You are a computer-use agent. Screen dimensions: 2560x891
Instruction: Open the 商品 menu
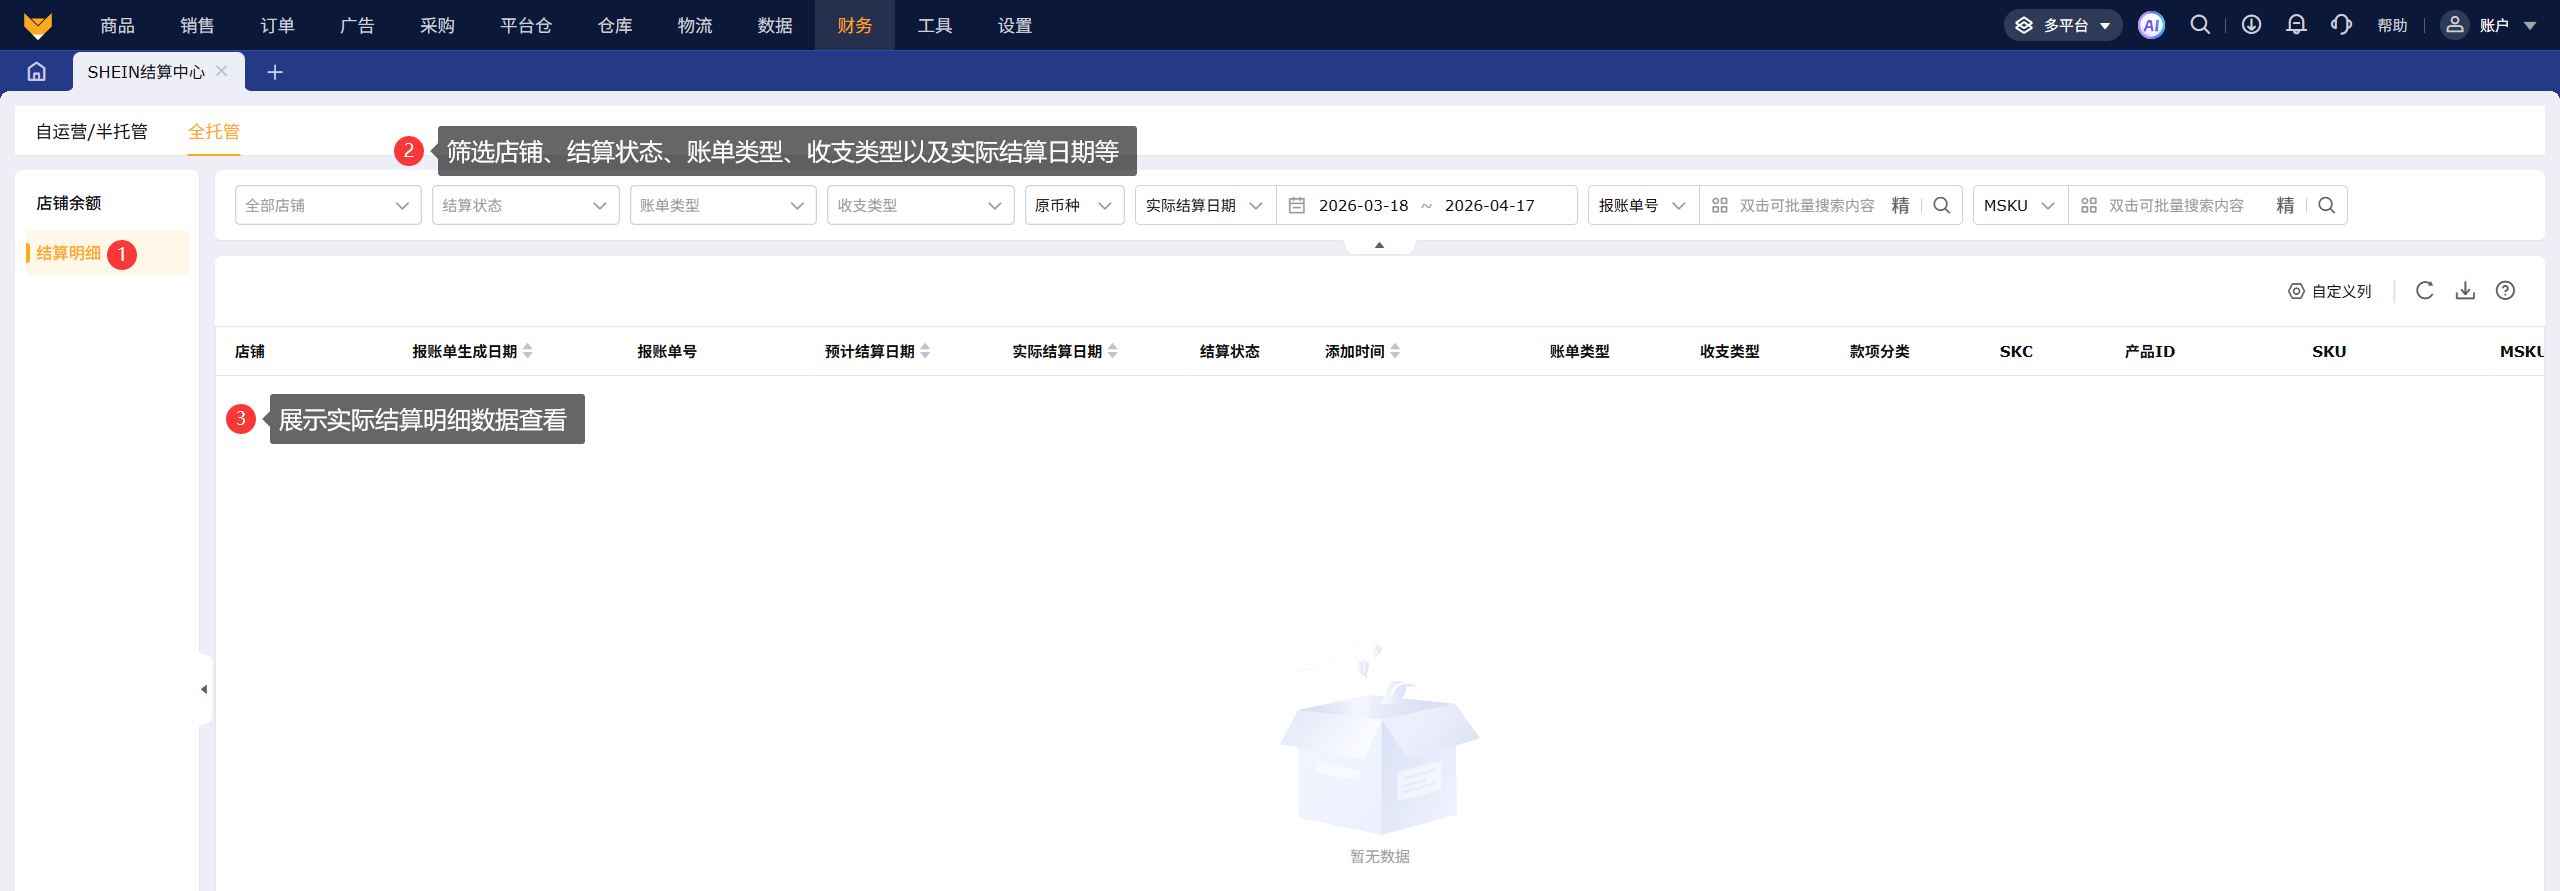[117, 25]
